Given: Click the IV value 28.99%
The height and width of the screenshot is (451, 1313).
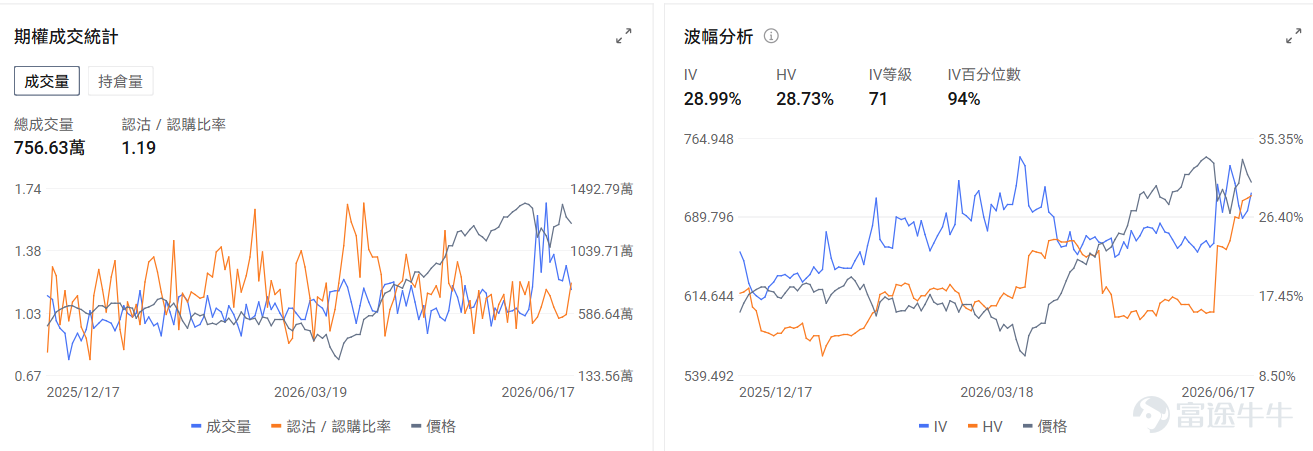Looking at the screenshot, I should [x=712, y=99].
